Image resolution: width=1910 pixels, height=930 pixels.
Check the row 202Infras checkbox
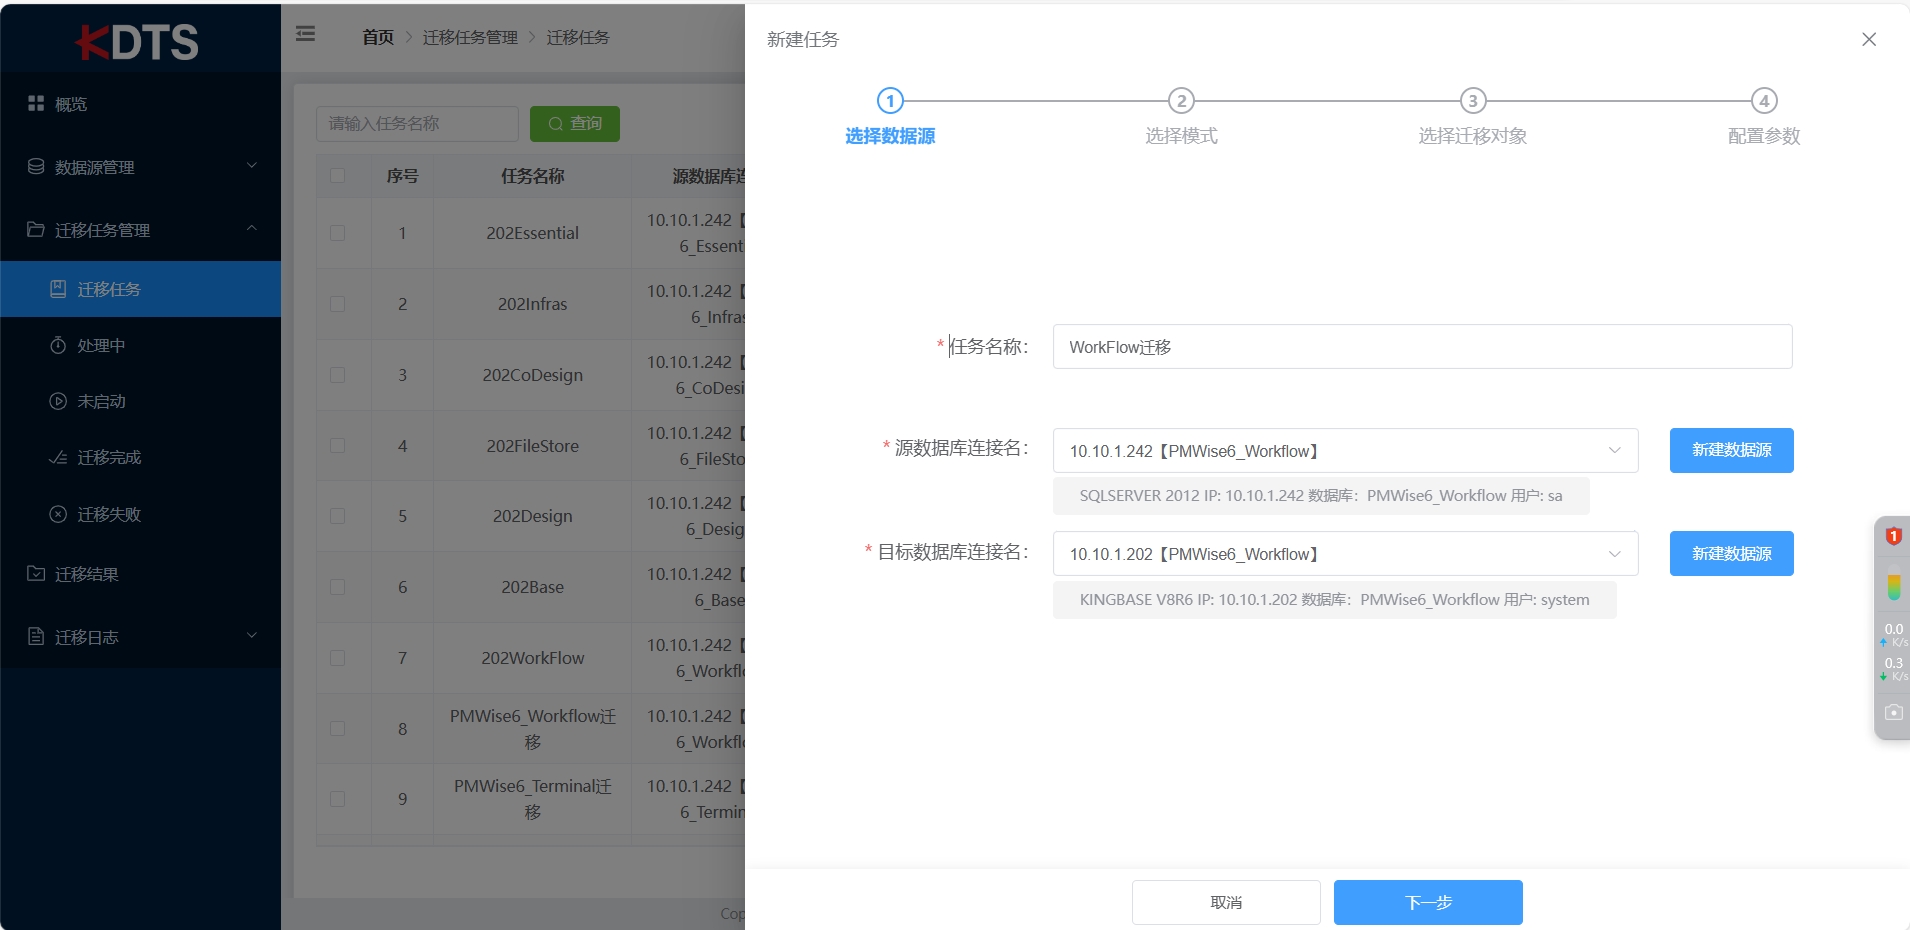tap(338, 304)
